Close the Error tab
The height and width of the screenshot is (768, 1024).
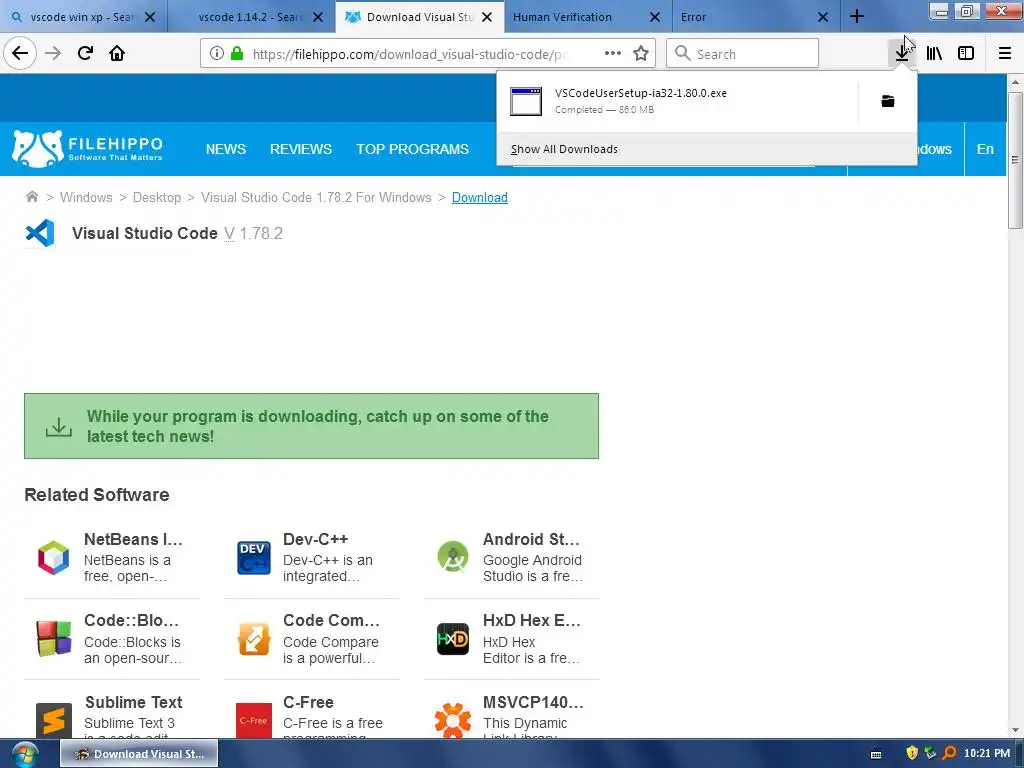tap(823, 18)
